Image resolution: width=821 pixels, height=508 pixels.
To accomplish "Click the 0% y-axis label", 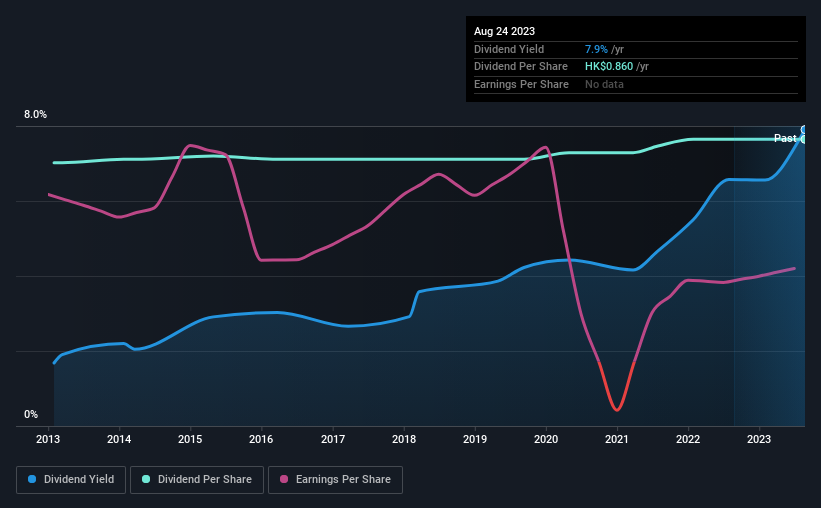I will point(31,415).
